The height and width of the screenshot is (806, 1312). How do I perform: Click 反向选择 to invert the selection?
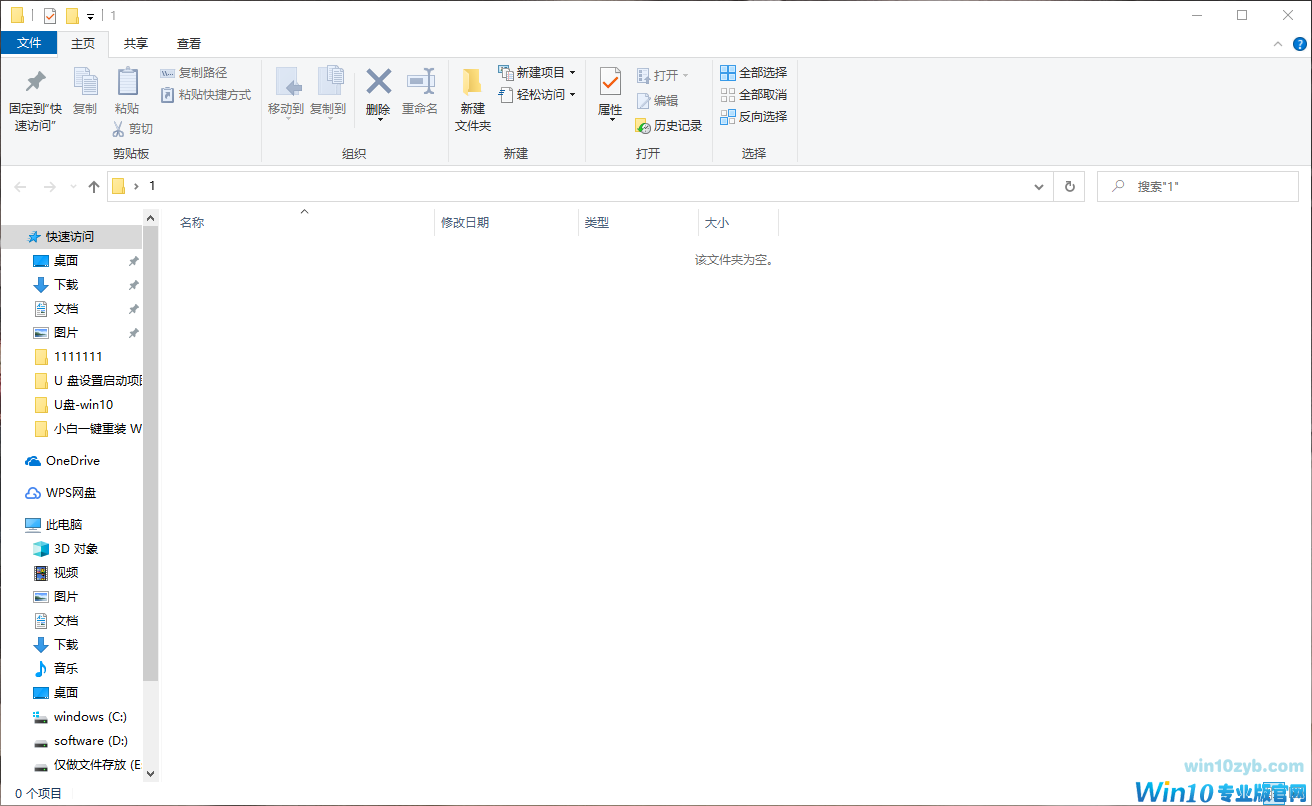coord(753,116)
